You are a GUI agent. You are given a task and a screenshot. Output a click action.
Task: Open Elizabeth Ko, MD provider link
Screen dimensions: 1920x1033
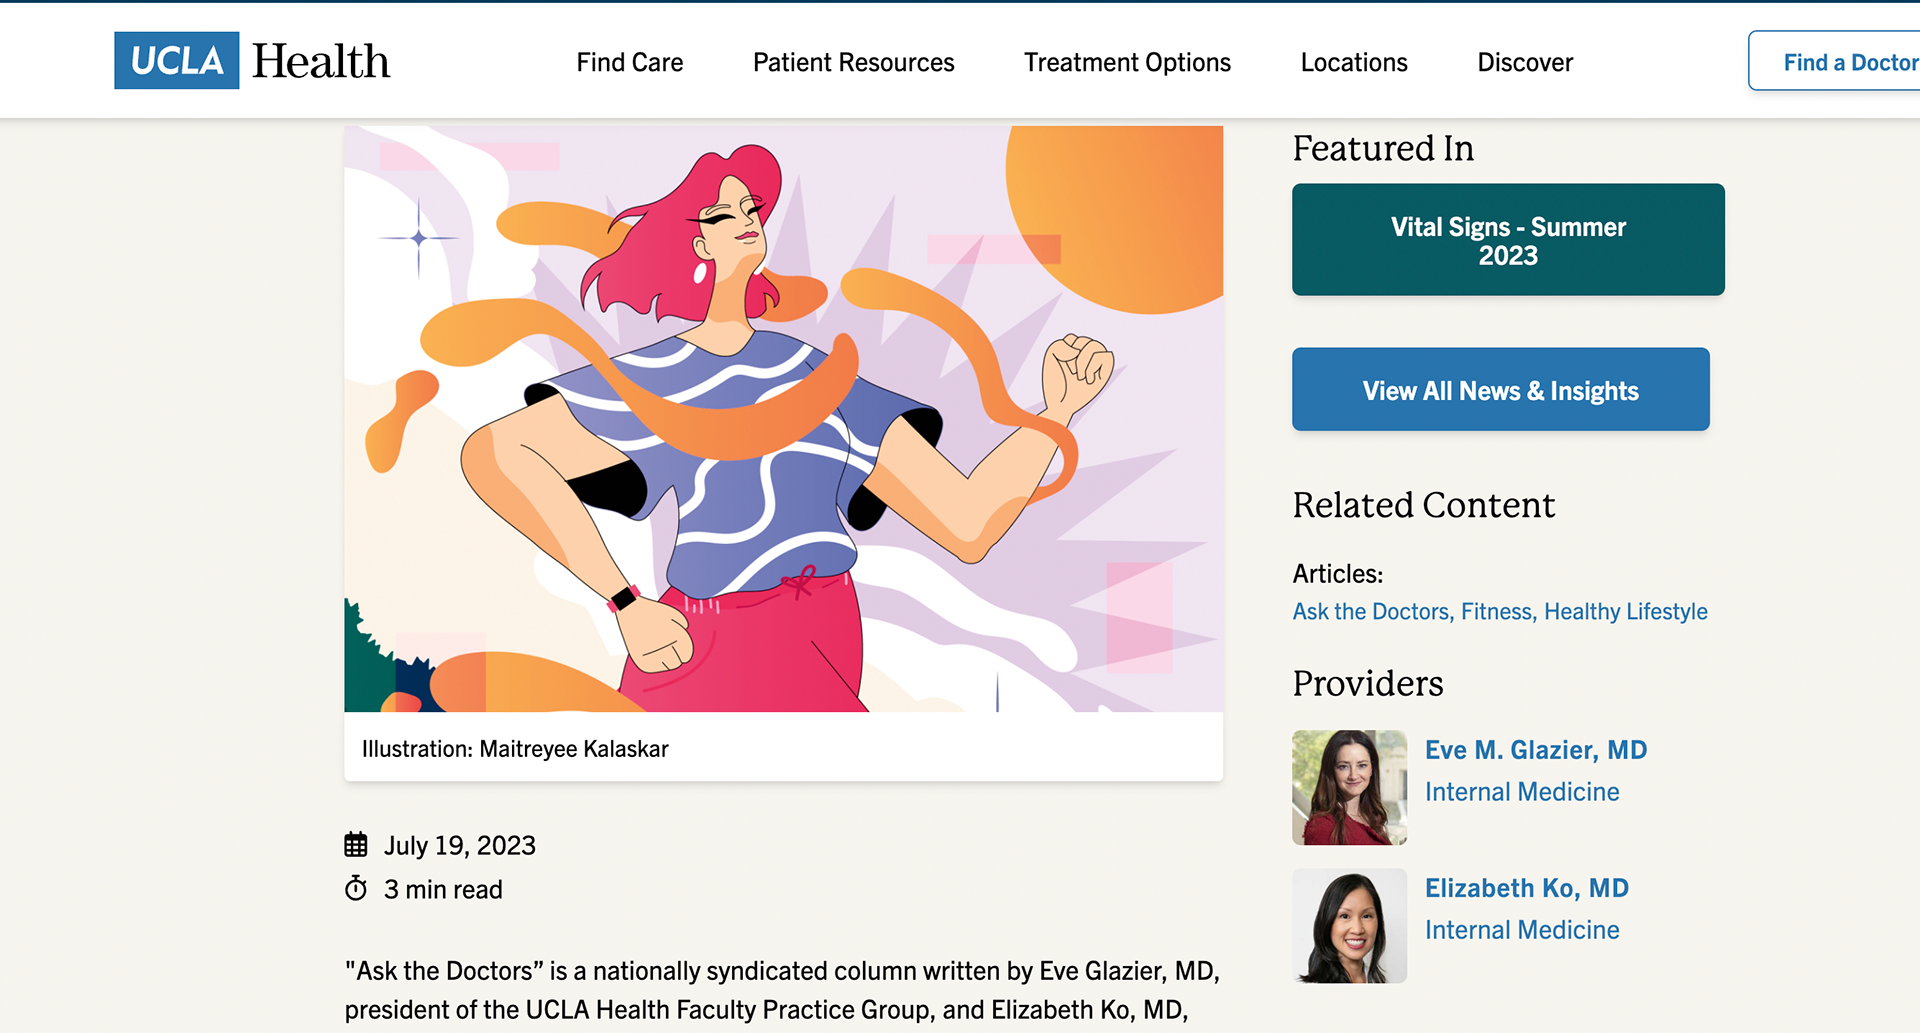point(1526,888)
